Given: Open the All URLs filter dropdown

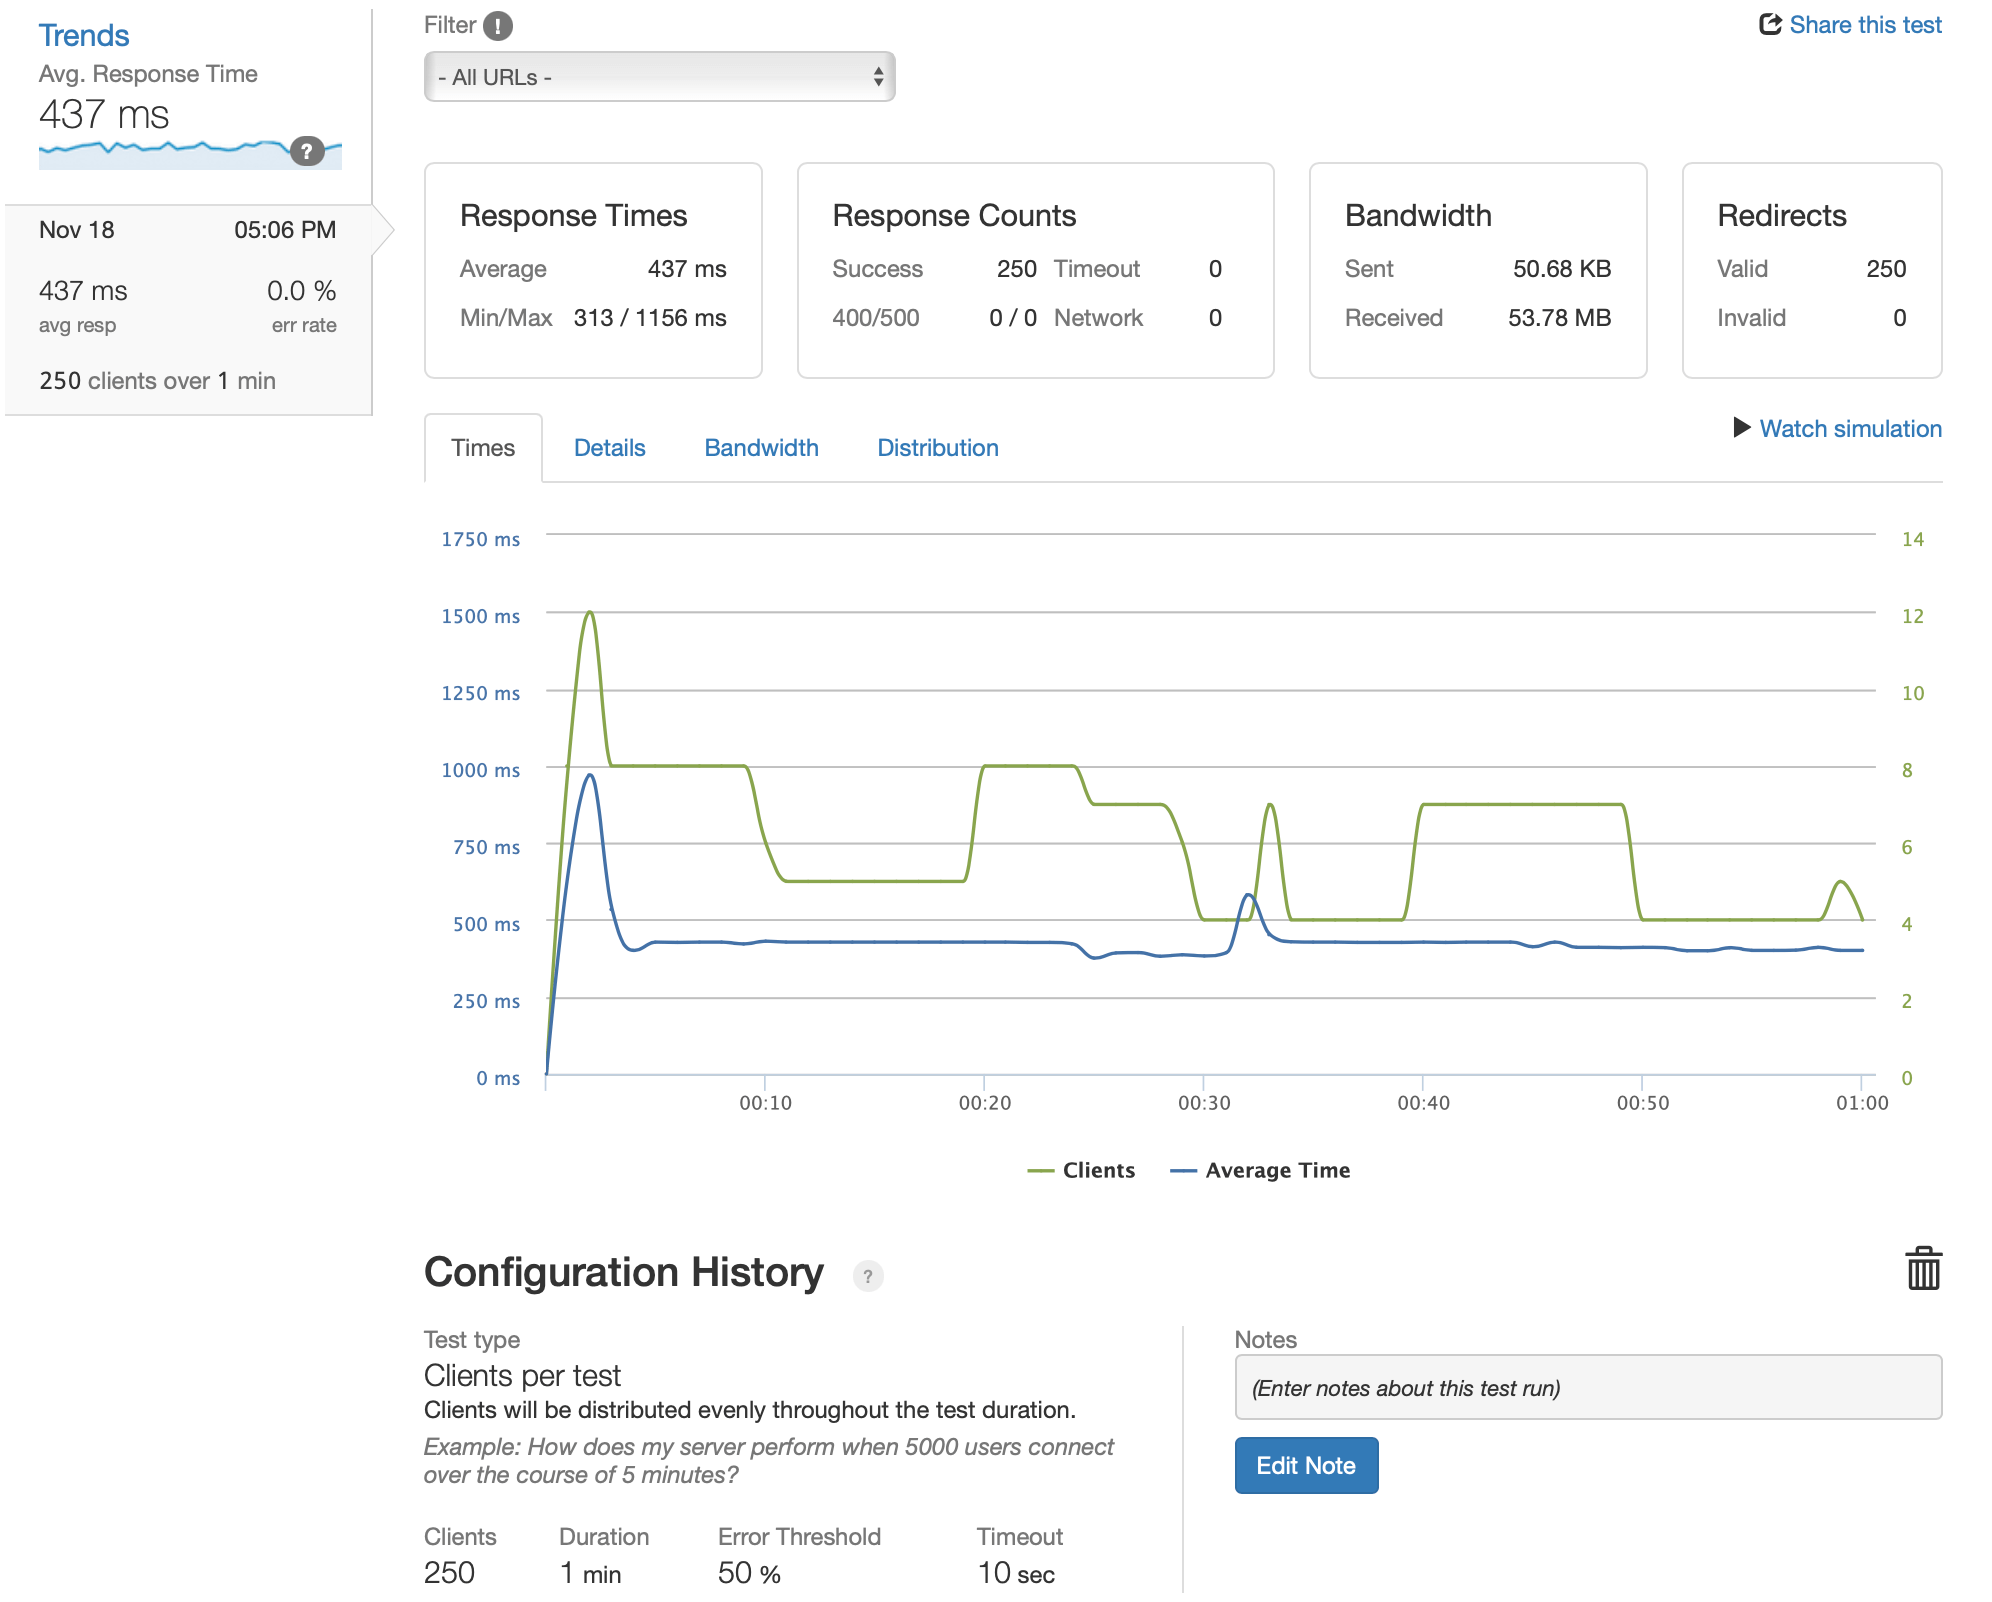Looking at the screenshot, I should click(659, 77).
